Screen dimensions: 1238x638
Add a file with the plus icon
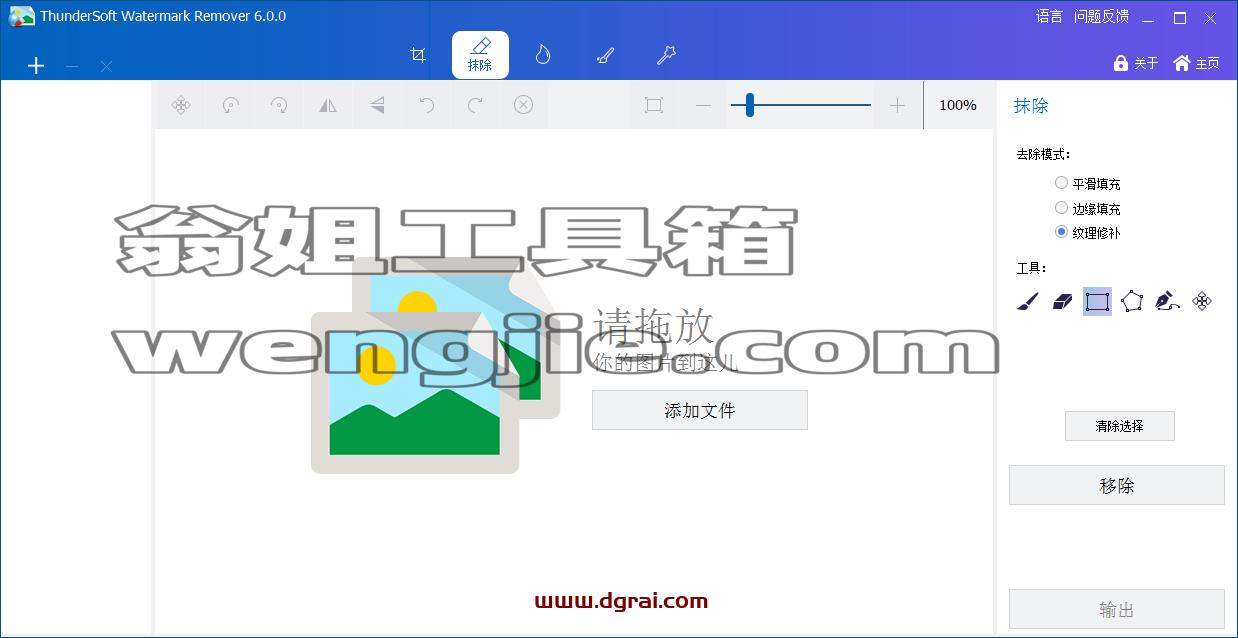click(36, 66)
